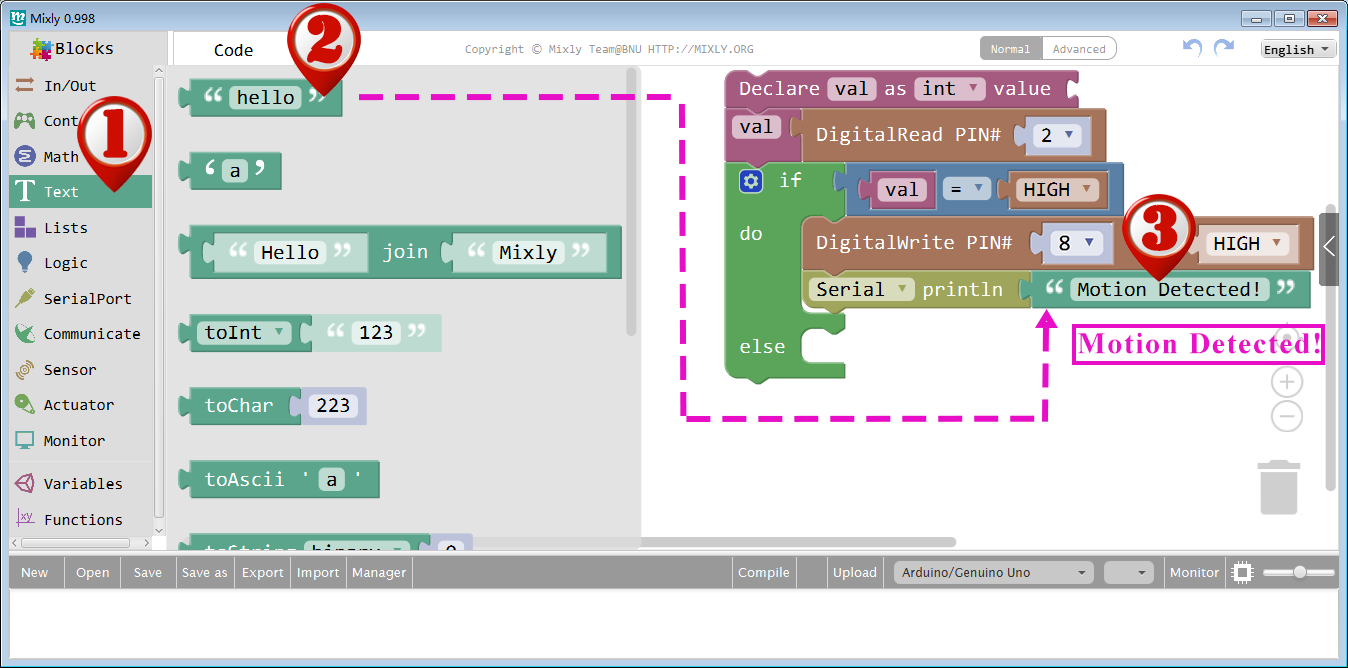Open the English language dropdown
This screenshot has width=1348, height=668.
(1298, 49)
